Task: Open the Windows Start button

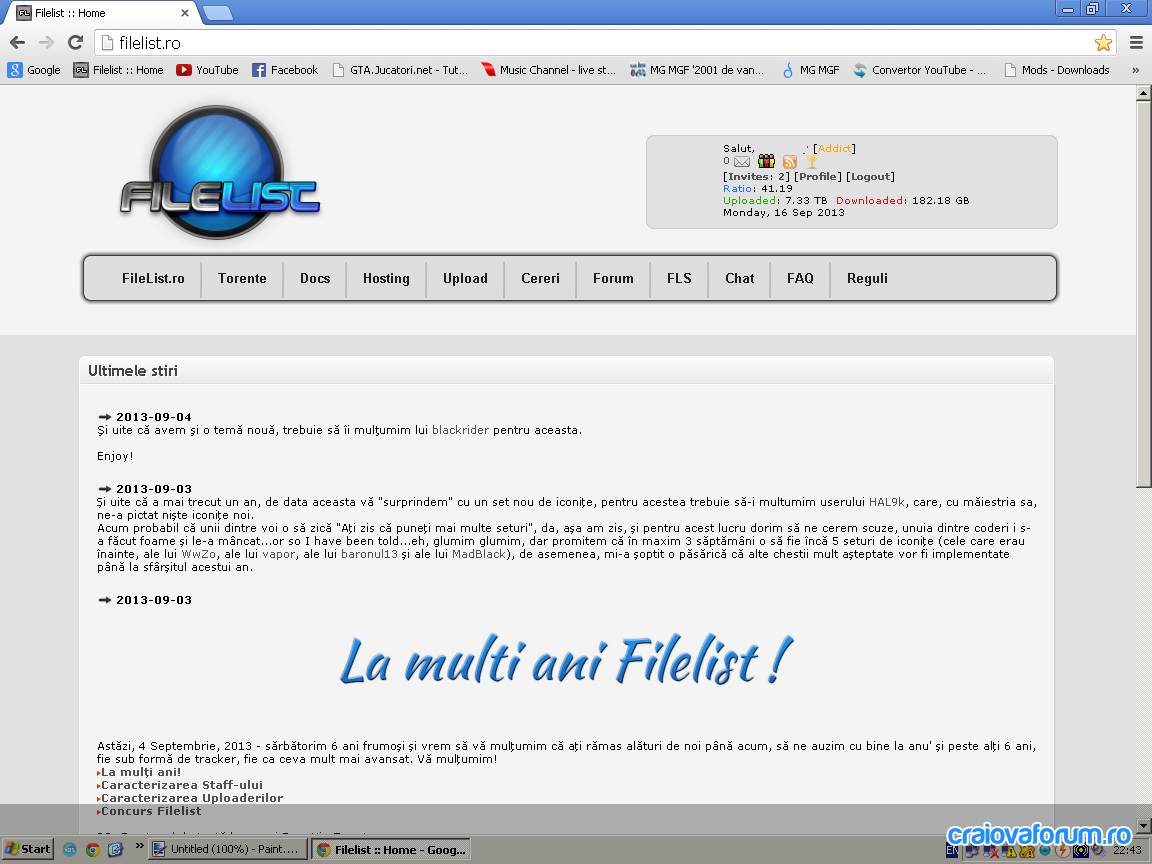Action: [28, 849]
